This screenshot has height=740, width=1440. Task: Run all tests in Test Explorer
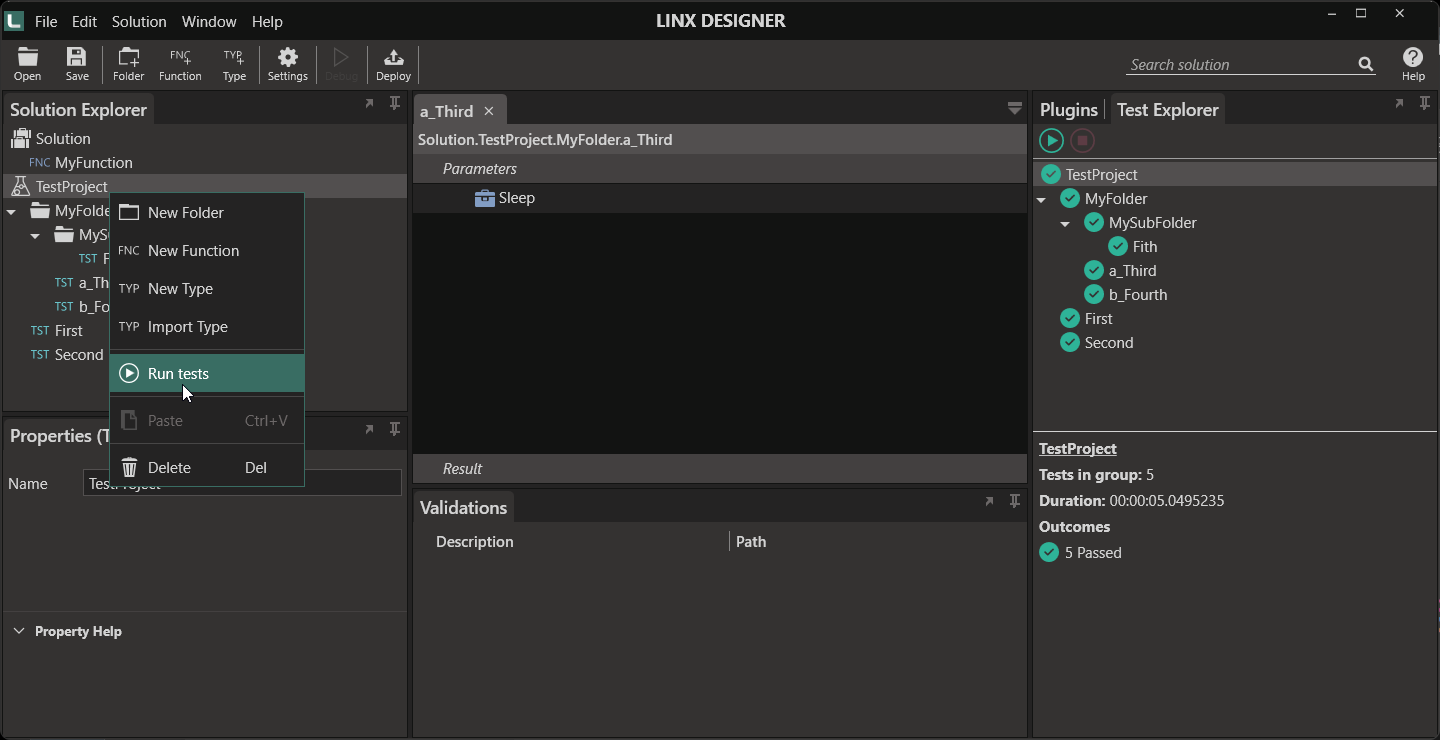(1051, 140)
